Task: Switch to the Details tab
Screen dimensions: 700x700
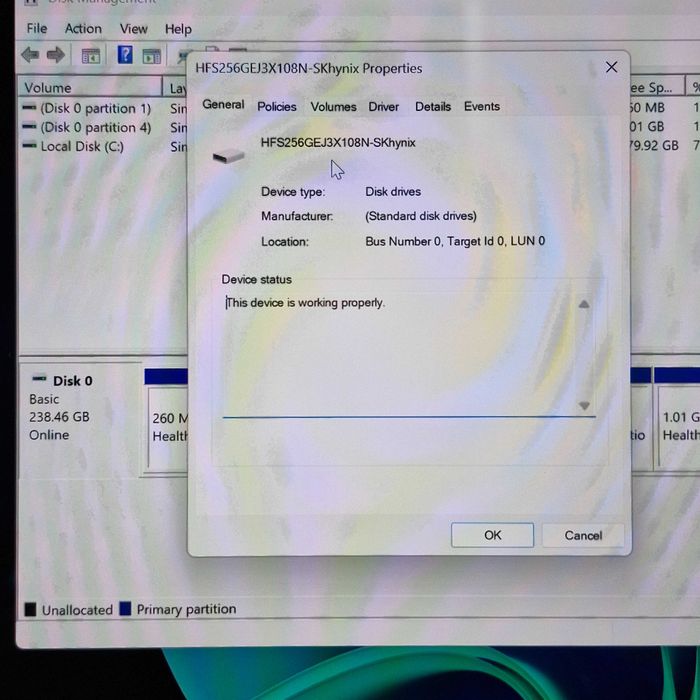Action: (x=433, y=107)
